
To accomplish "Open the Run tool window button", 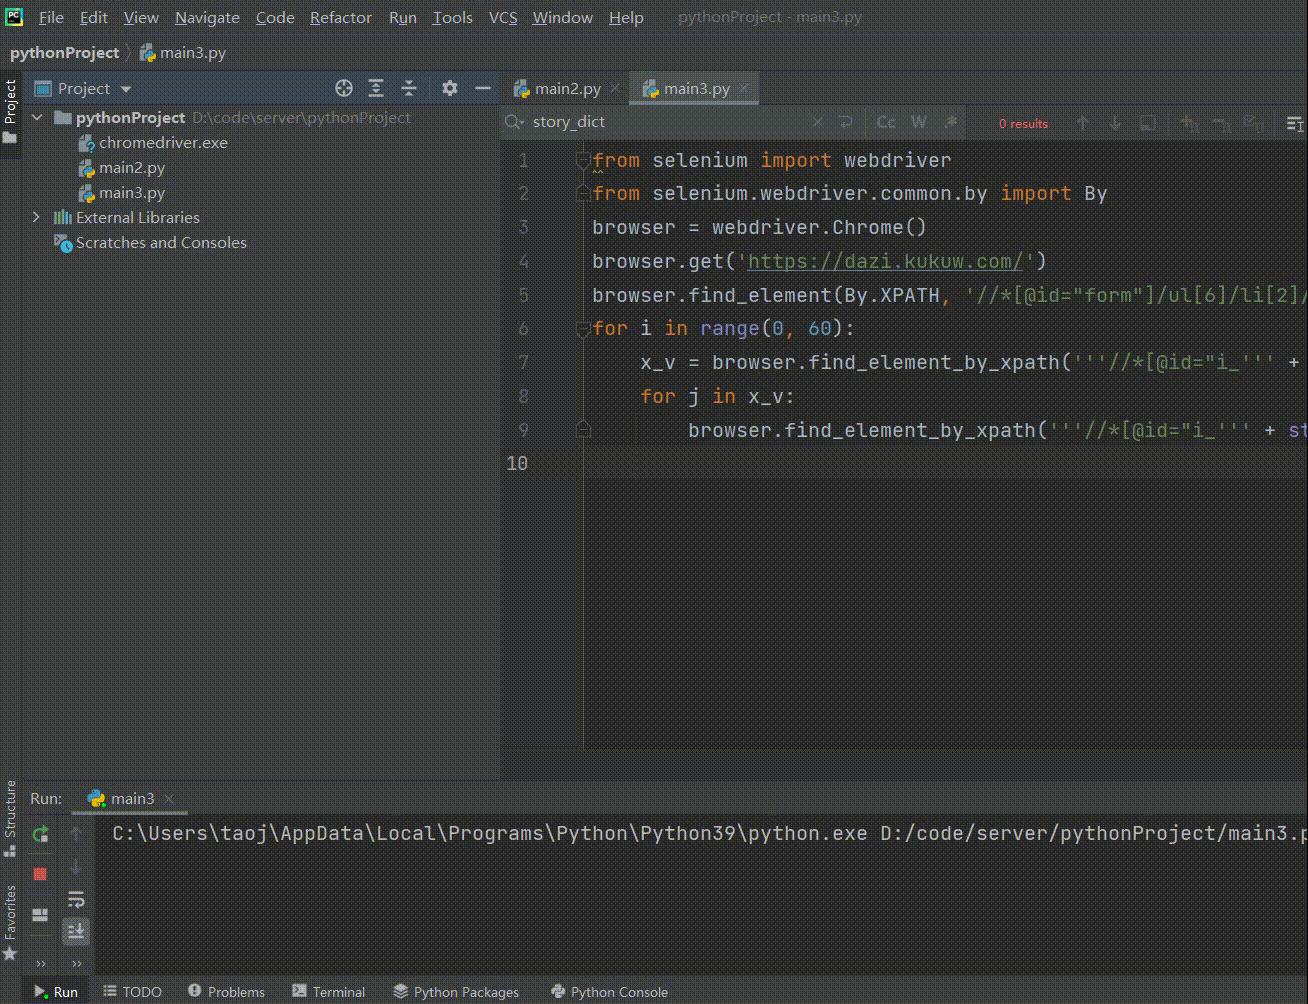I will (x=55, y=992).
